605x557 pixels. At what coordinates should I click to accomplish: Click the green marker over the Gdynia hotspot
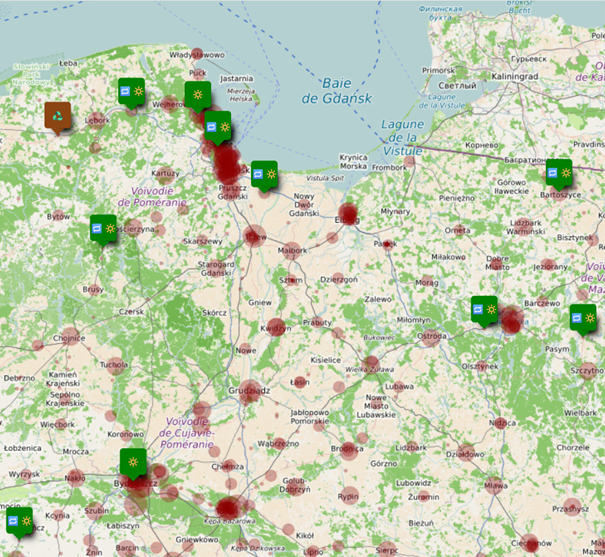[217, 127]
